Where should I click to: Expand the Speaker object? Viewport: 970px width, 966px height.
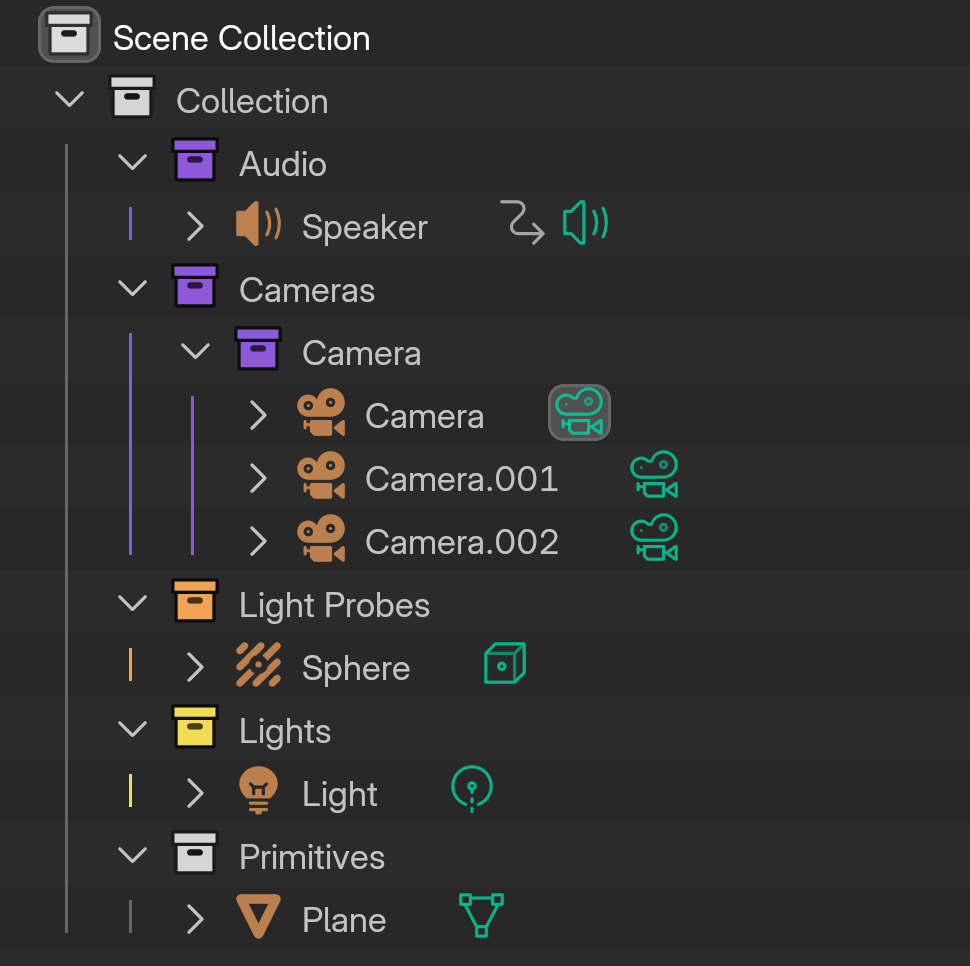195,226
